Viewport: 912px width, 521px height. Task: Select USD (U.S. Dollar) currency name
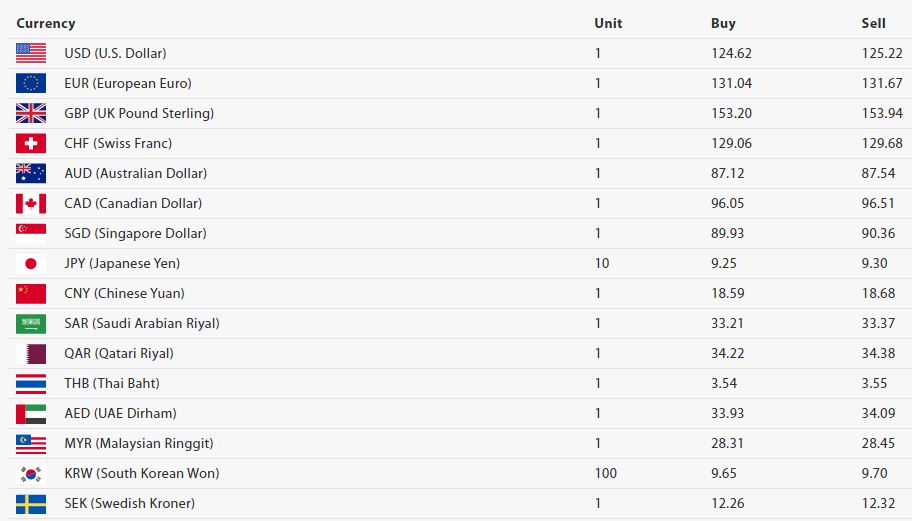click(115, 53)
